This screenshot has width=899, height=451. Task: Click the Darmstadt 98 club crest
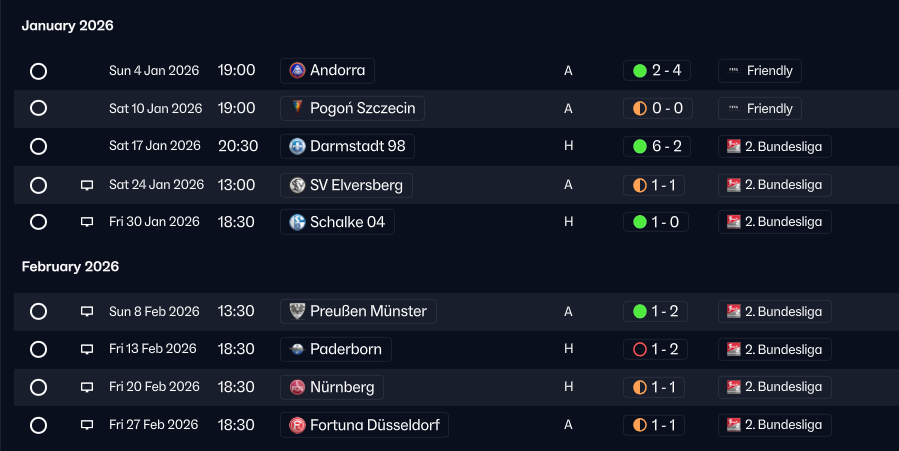point(297,146)
